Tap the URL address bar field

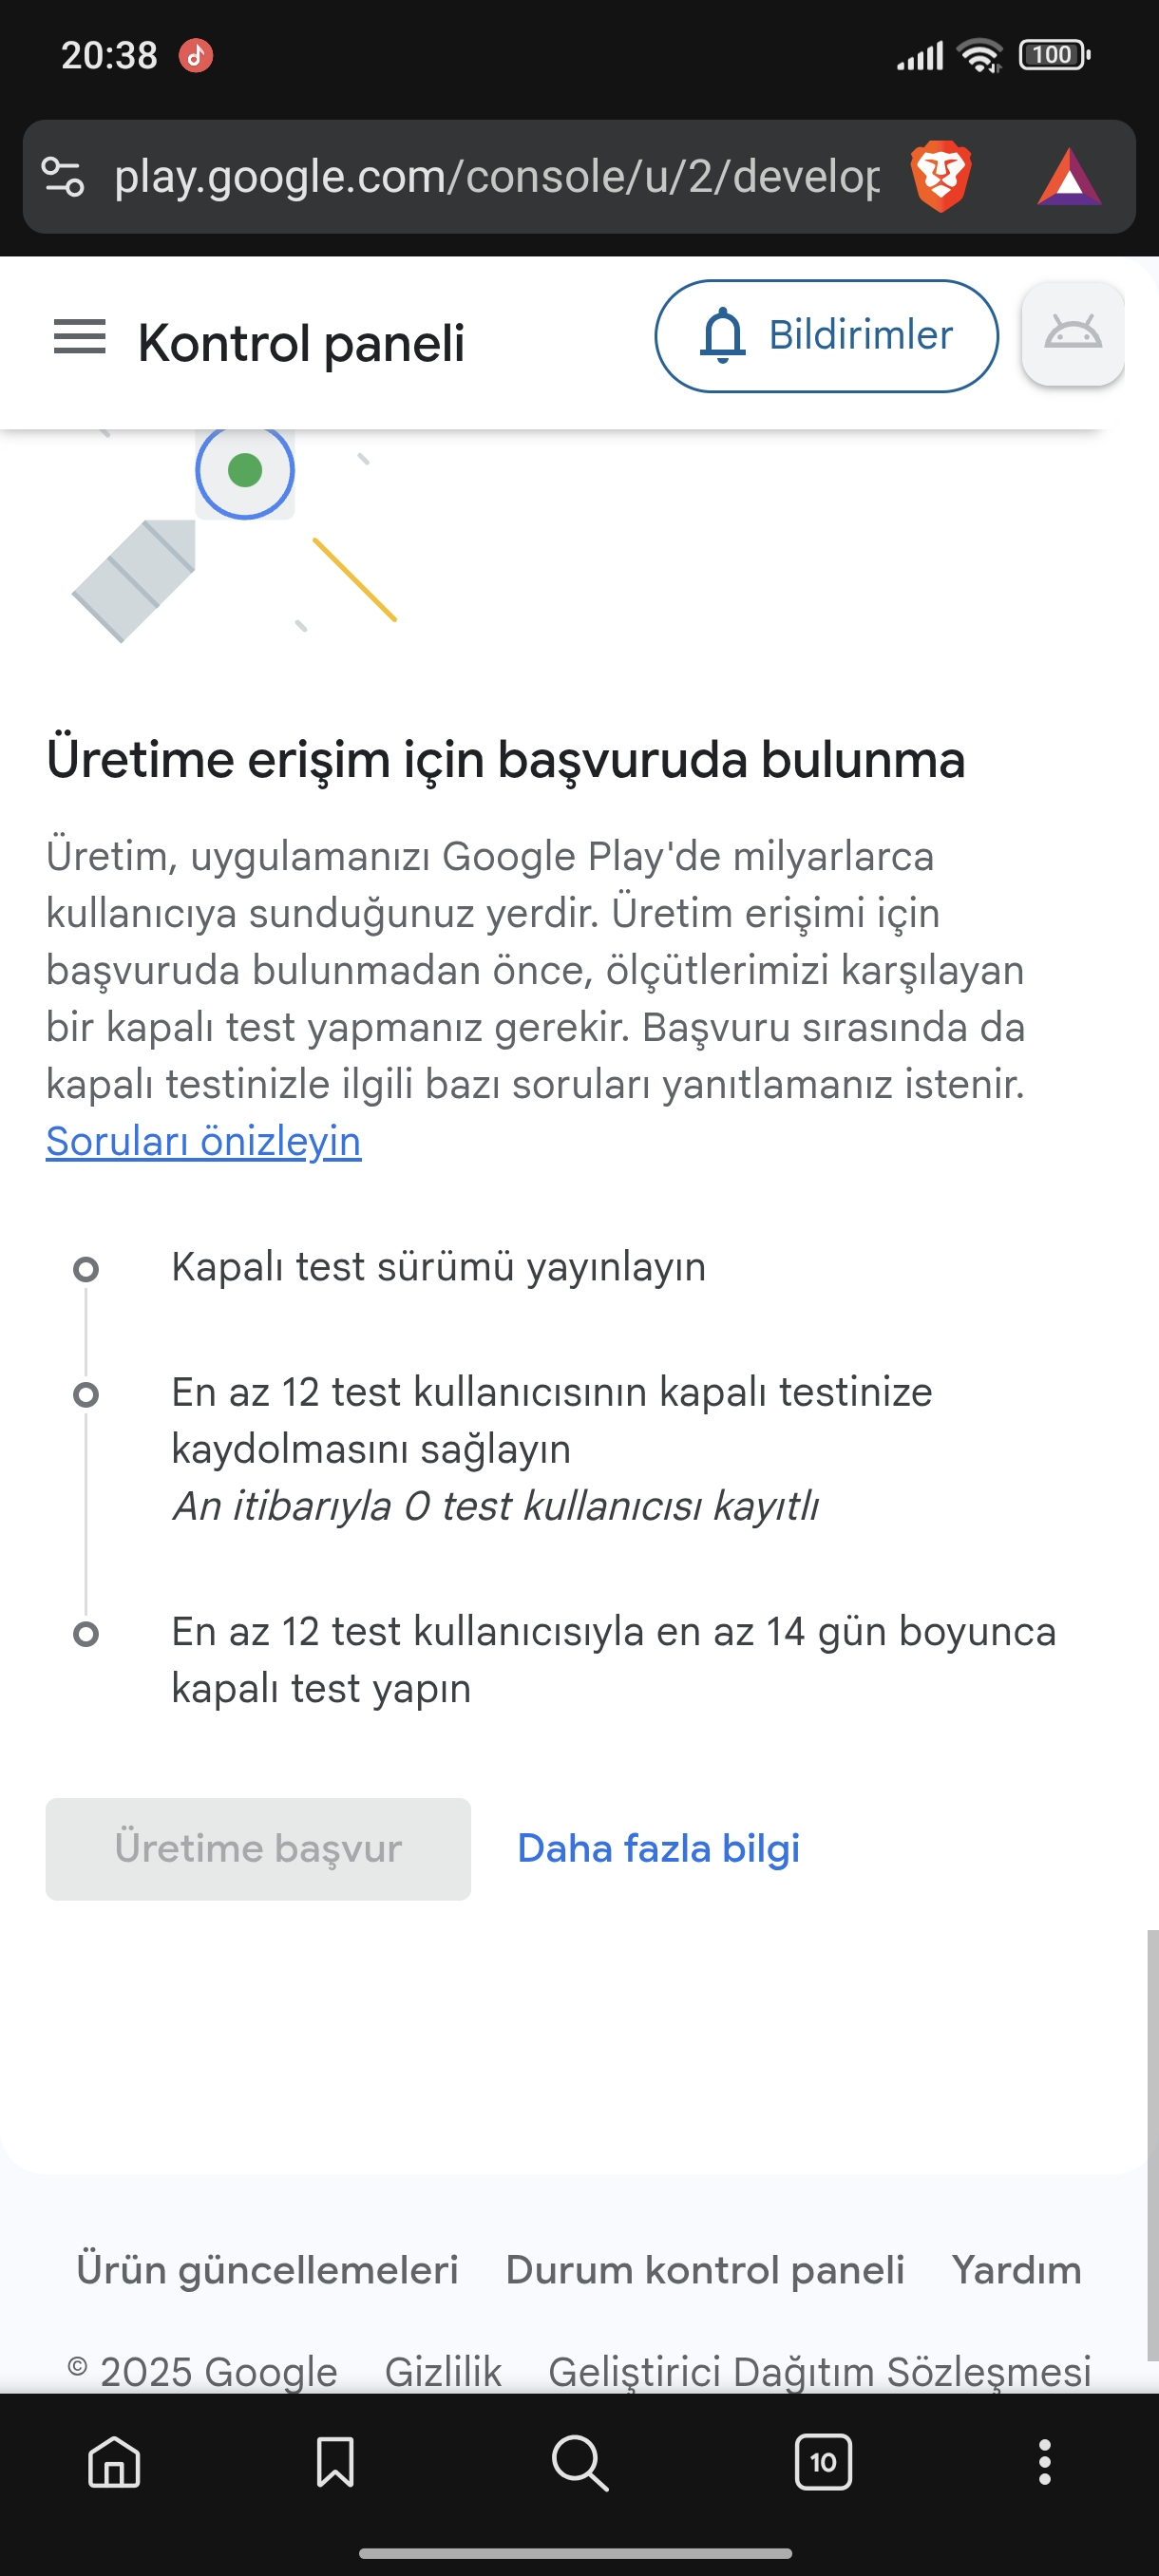coord(497,177)
